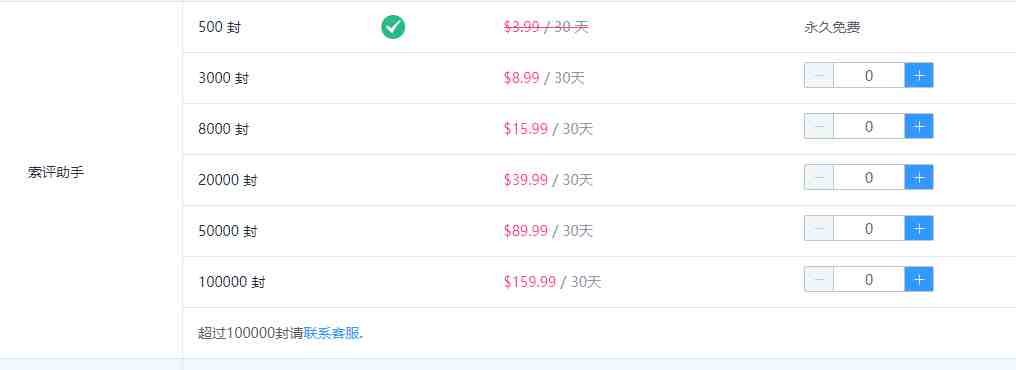This screenshot has width=1016, height=370.
Task: Click minus button for 8000 封 plan
Action: click(819, 126)
